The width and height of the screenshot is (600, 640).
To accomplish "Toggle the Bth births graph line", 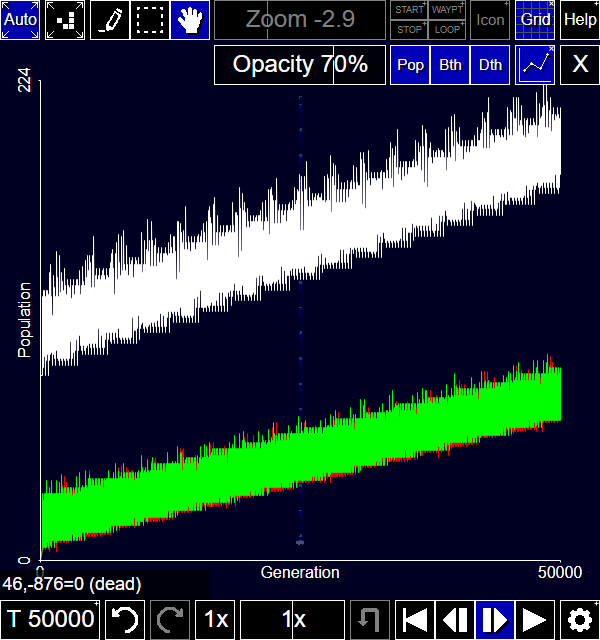I will tap(450, 65).
